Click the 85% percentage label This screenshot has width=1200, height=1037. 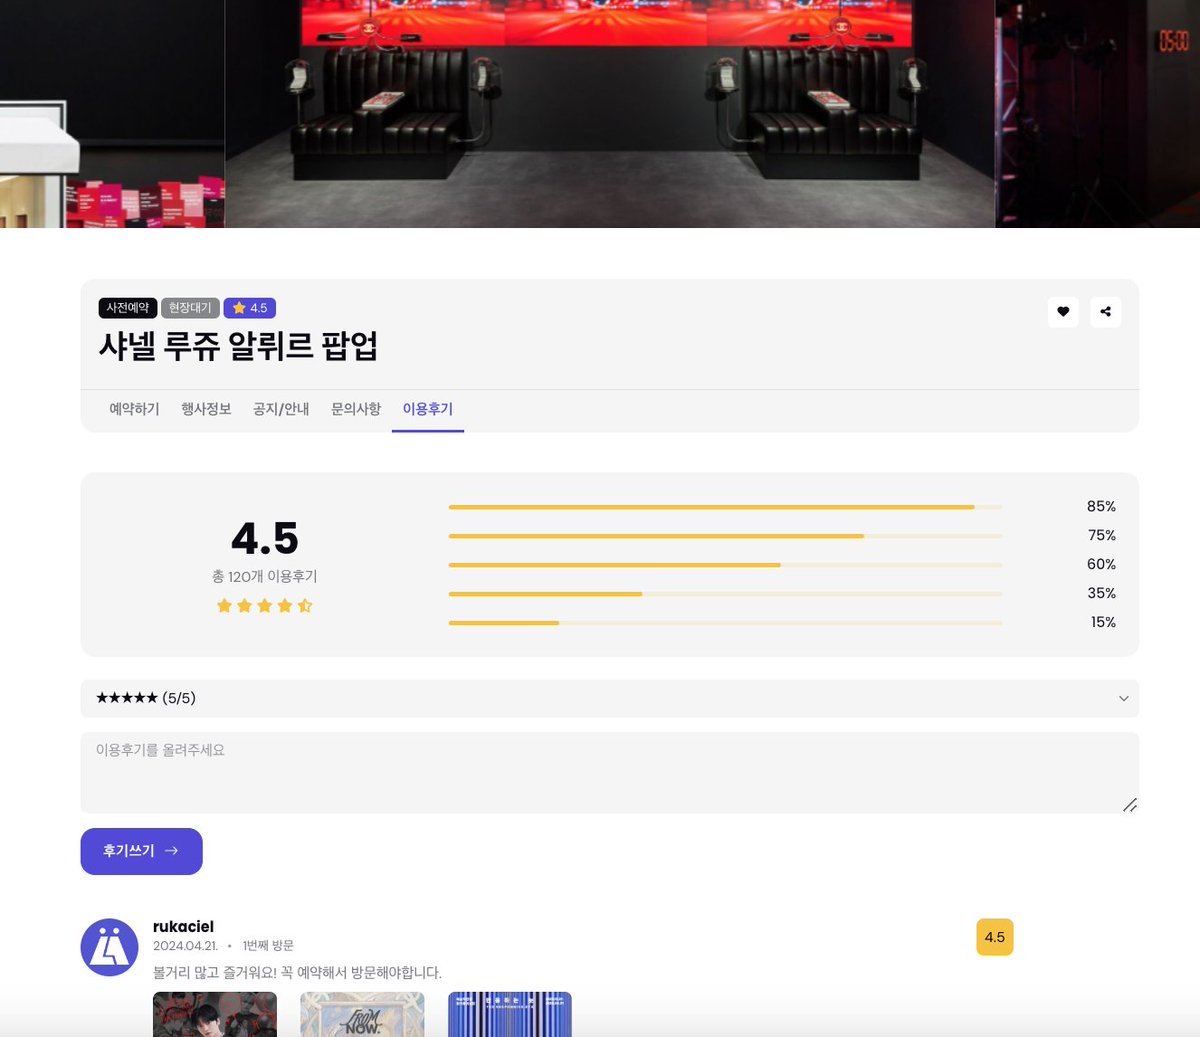[x=1101, y=507]
